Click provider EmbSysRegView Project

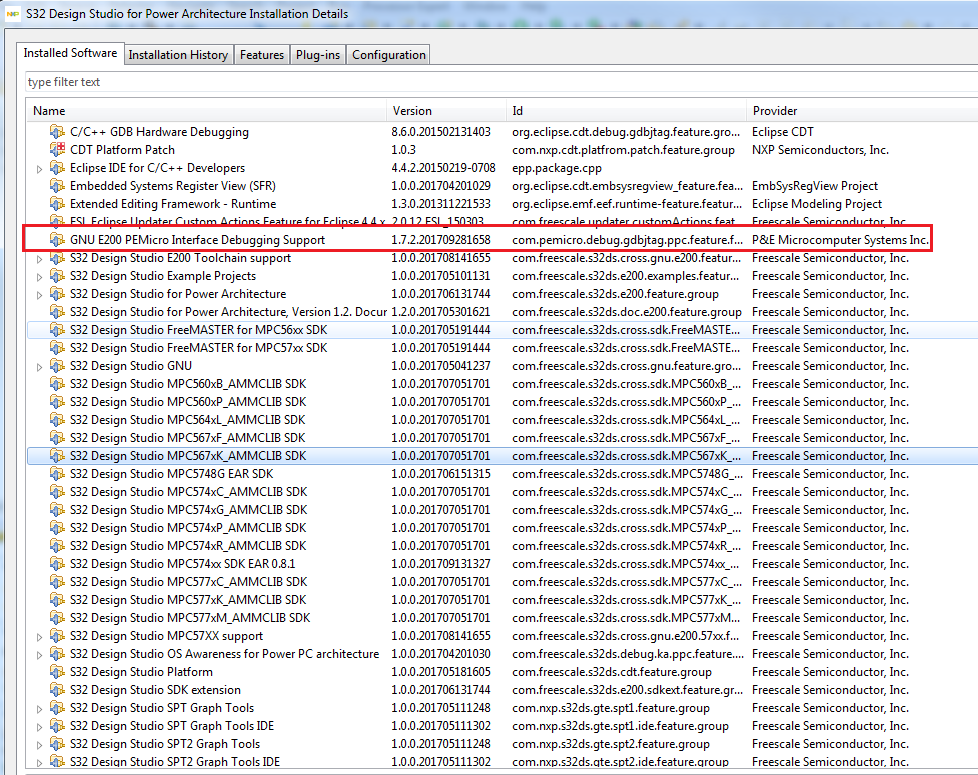tap(815, 186)
